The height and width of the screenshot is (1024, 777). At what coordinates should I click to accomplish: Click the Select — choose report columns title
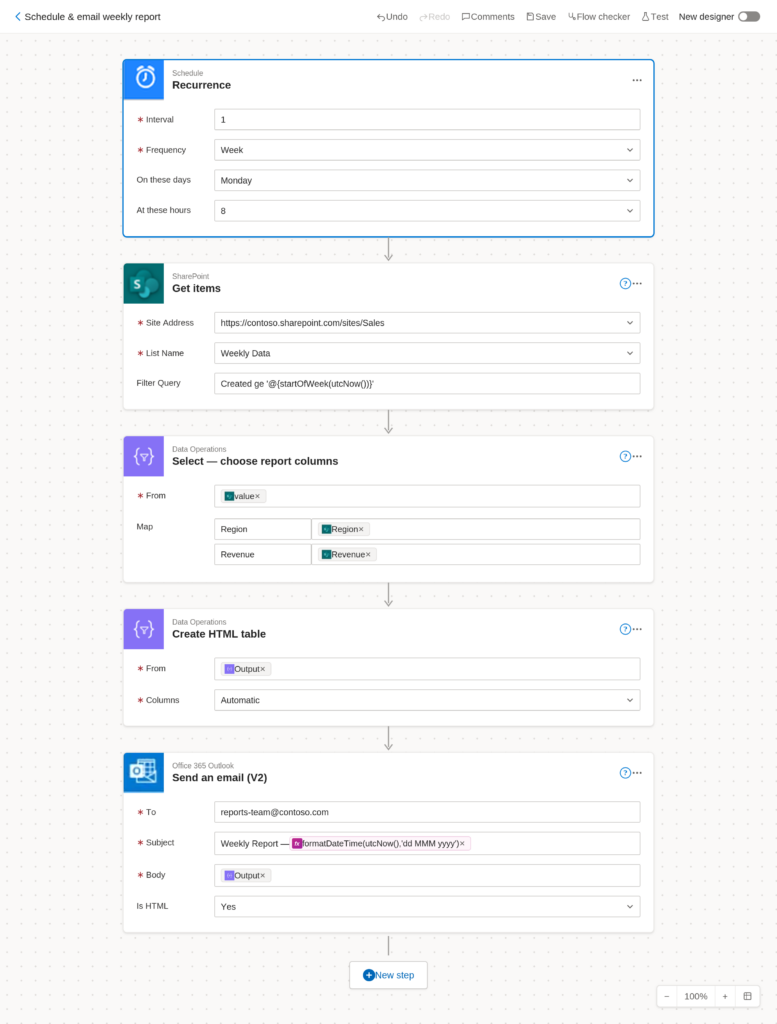tap(255, 461)
